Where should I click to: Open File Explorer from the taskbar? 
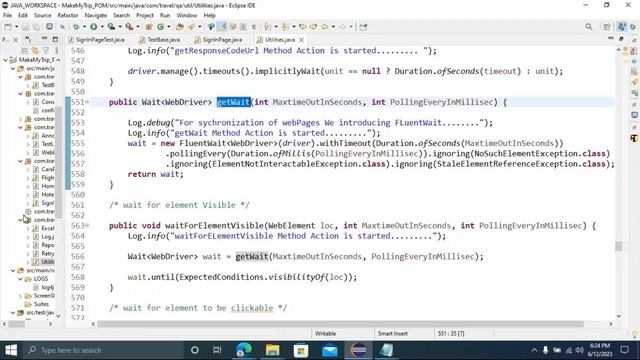coord(272,350)
